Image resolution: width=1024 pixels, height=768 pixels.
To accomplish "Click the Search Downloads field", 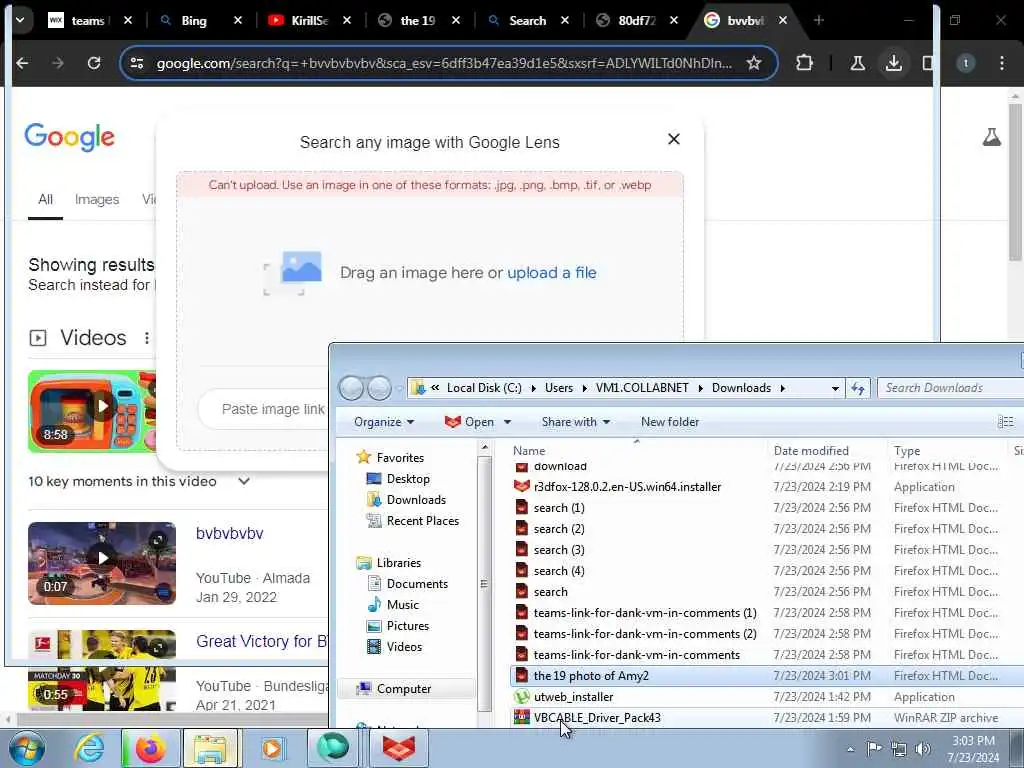I will [950, 388].
